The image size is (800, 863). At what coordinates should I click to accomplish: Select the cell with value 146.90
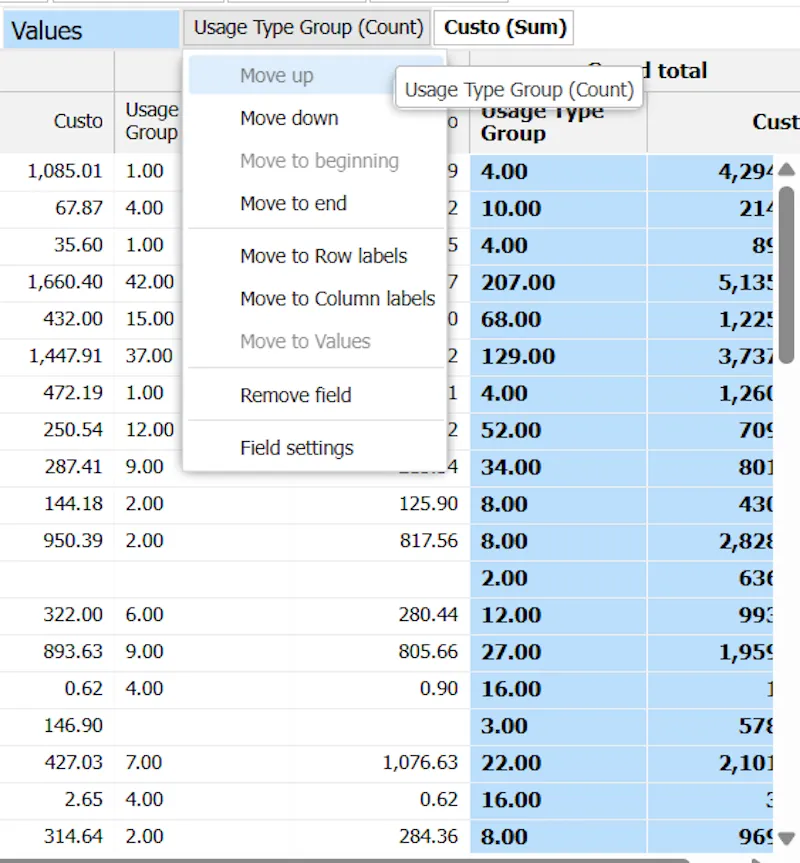[x=57, y=725]
